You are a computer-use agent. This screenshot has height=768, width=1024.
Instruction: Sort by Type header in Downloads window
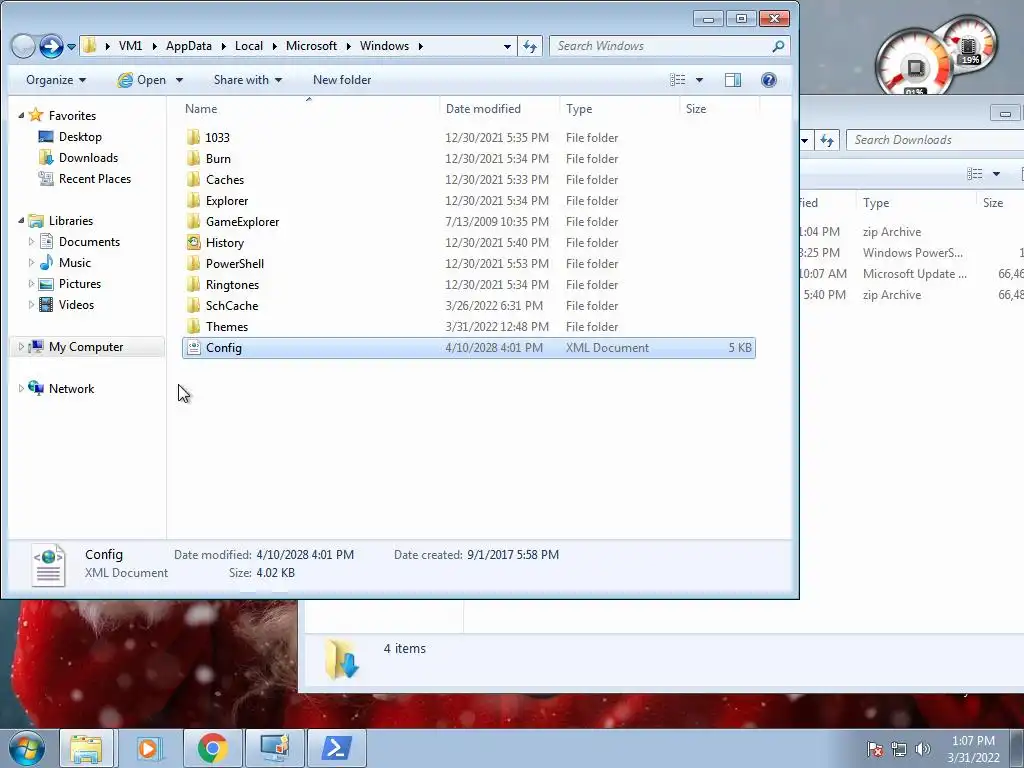click(916, 202)
